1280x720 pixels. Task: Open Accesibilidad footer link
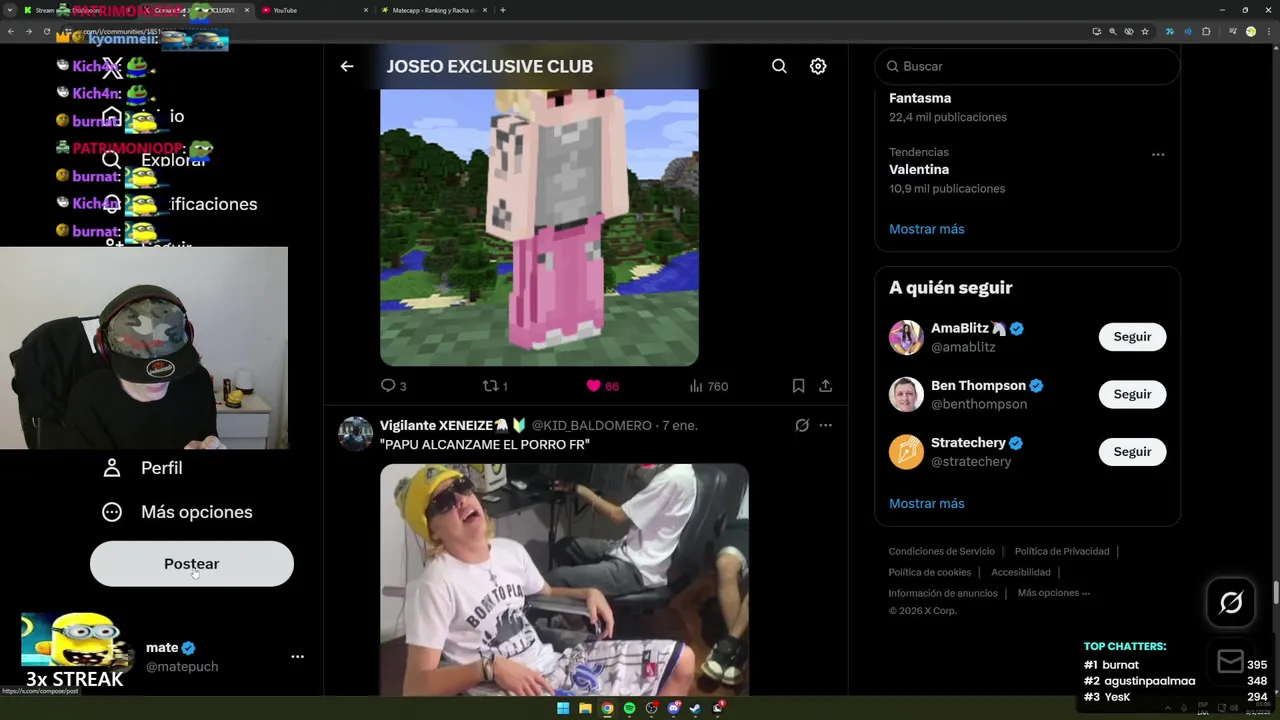1021,572
